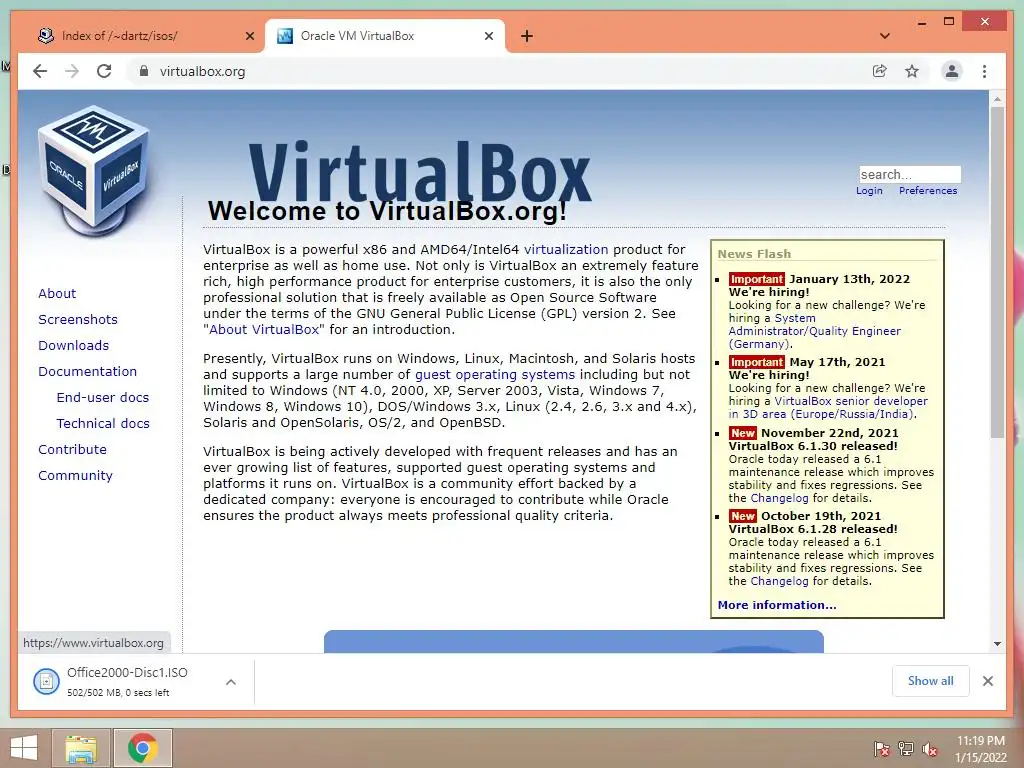Bookmark this page with the star icon

coord(912,71)
